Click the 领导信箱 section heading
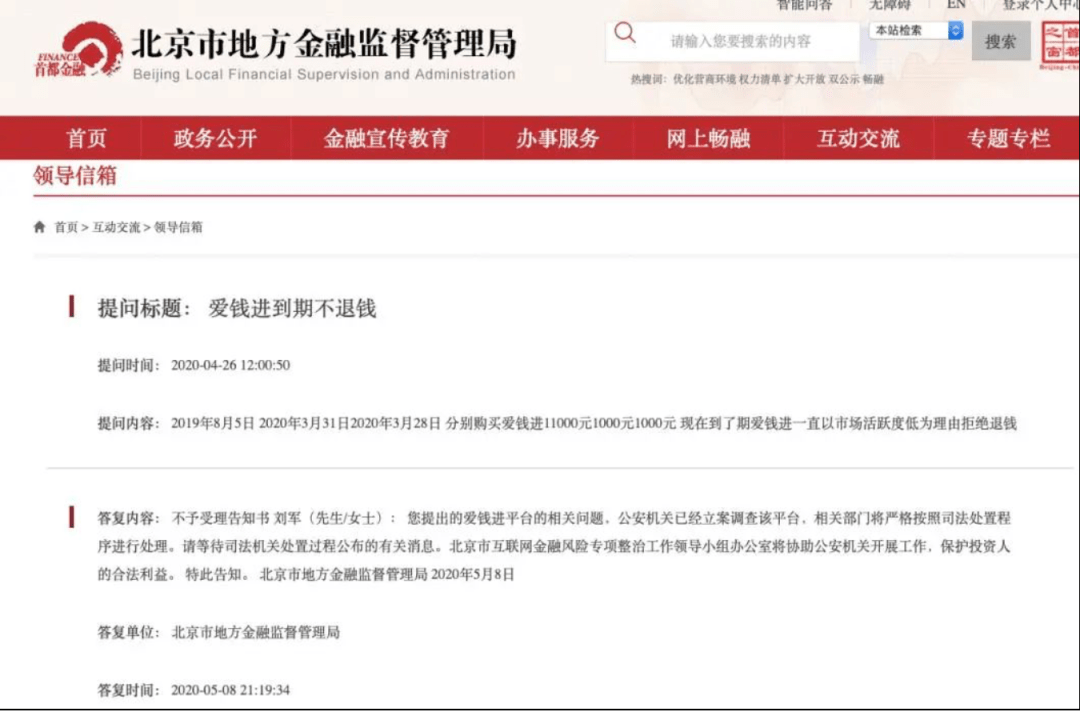Viewport: 1080px width, 712px height. point(75,176)
